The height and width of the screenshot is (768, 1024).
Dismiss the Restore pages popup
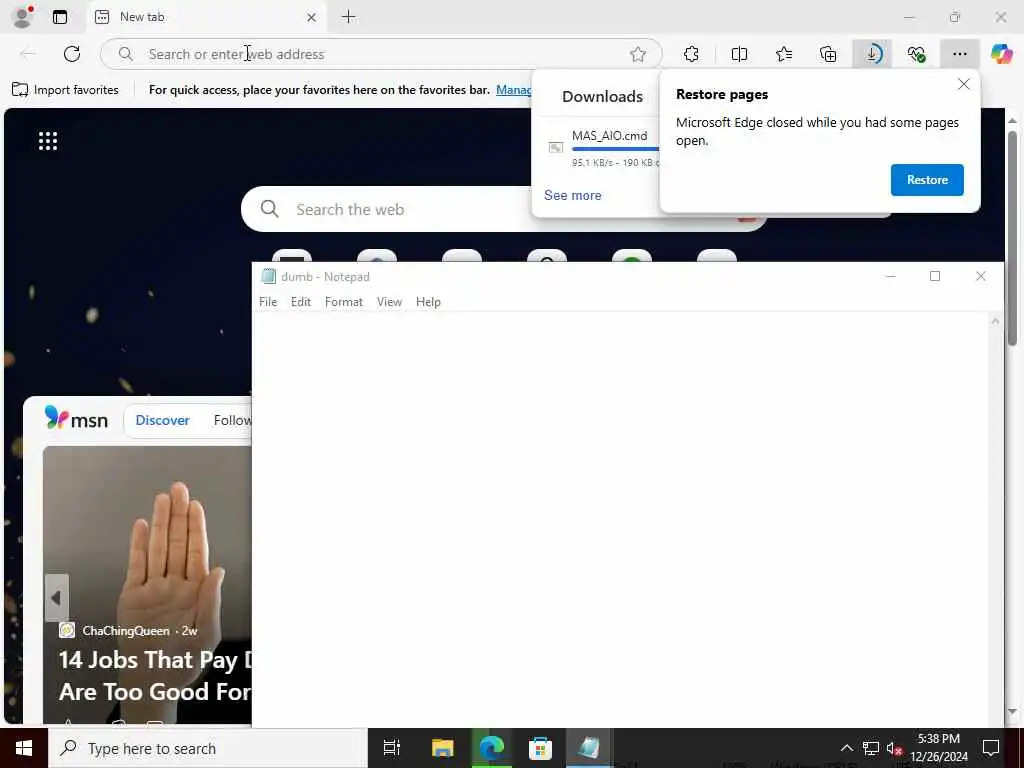(963, 84)
